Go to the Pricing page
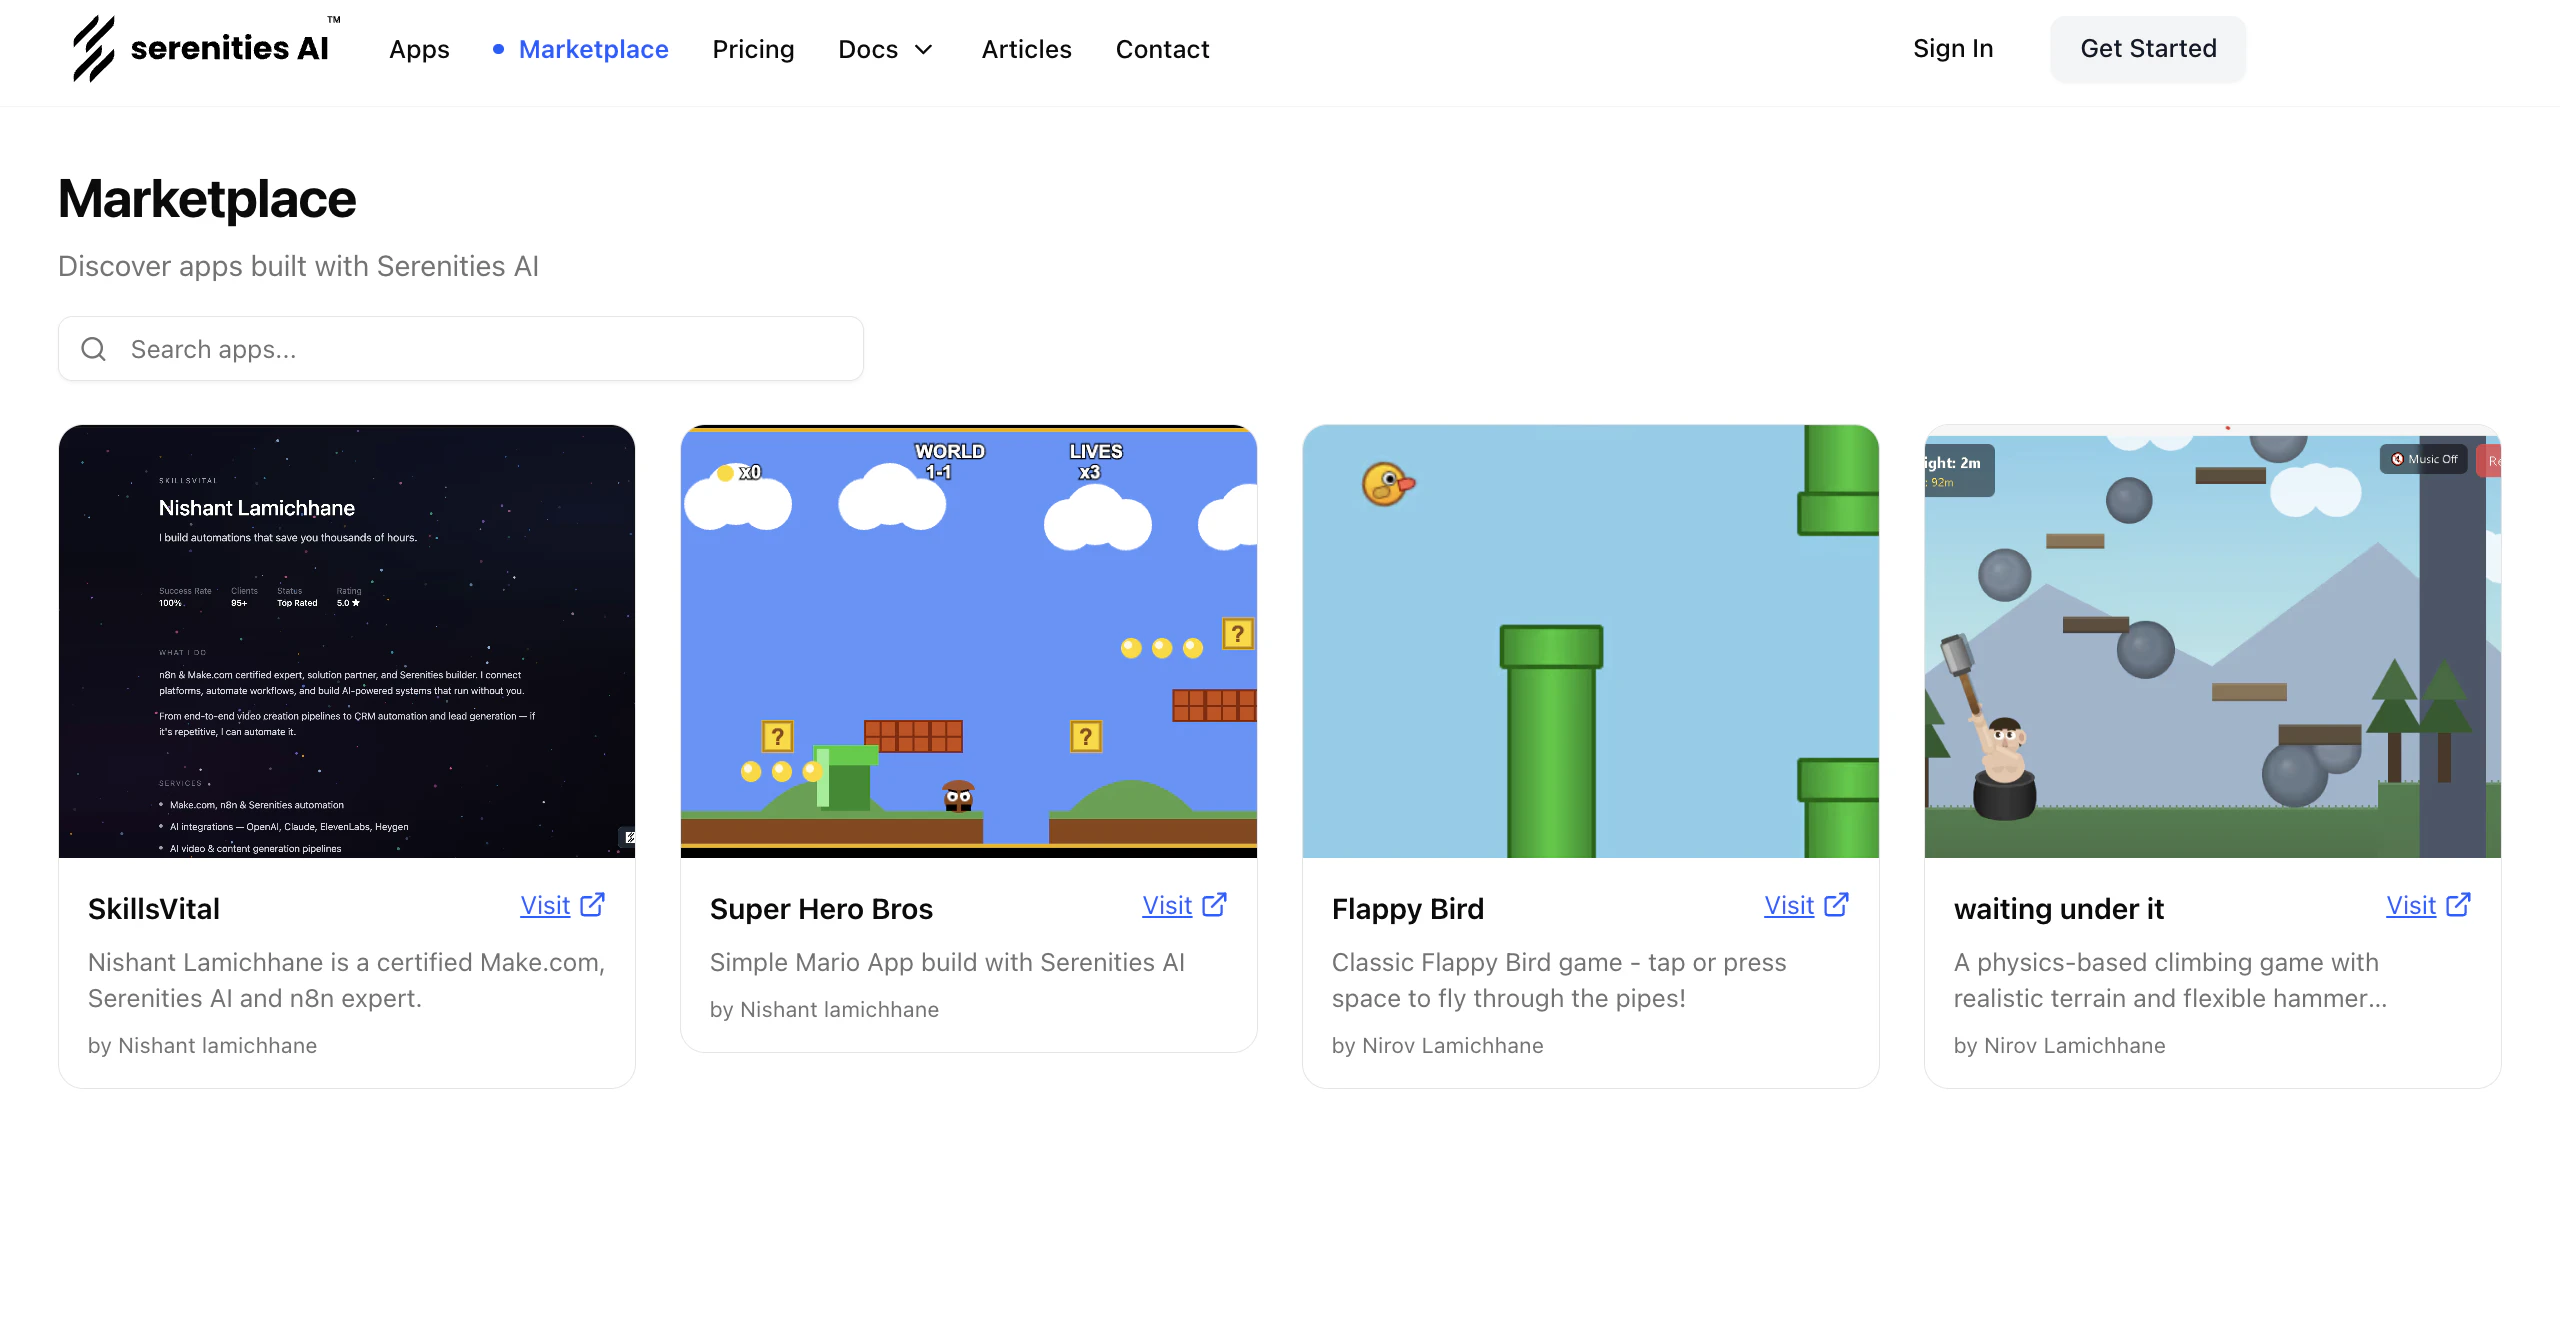This screenshot has height=1336, width=2560. tap(753, 49)
